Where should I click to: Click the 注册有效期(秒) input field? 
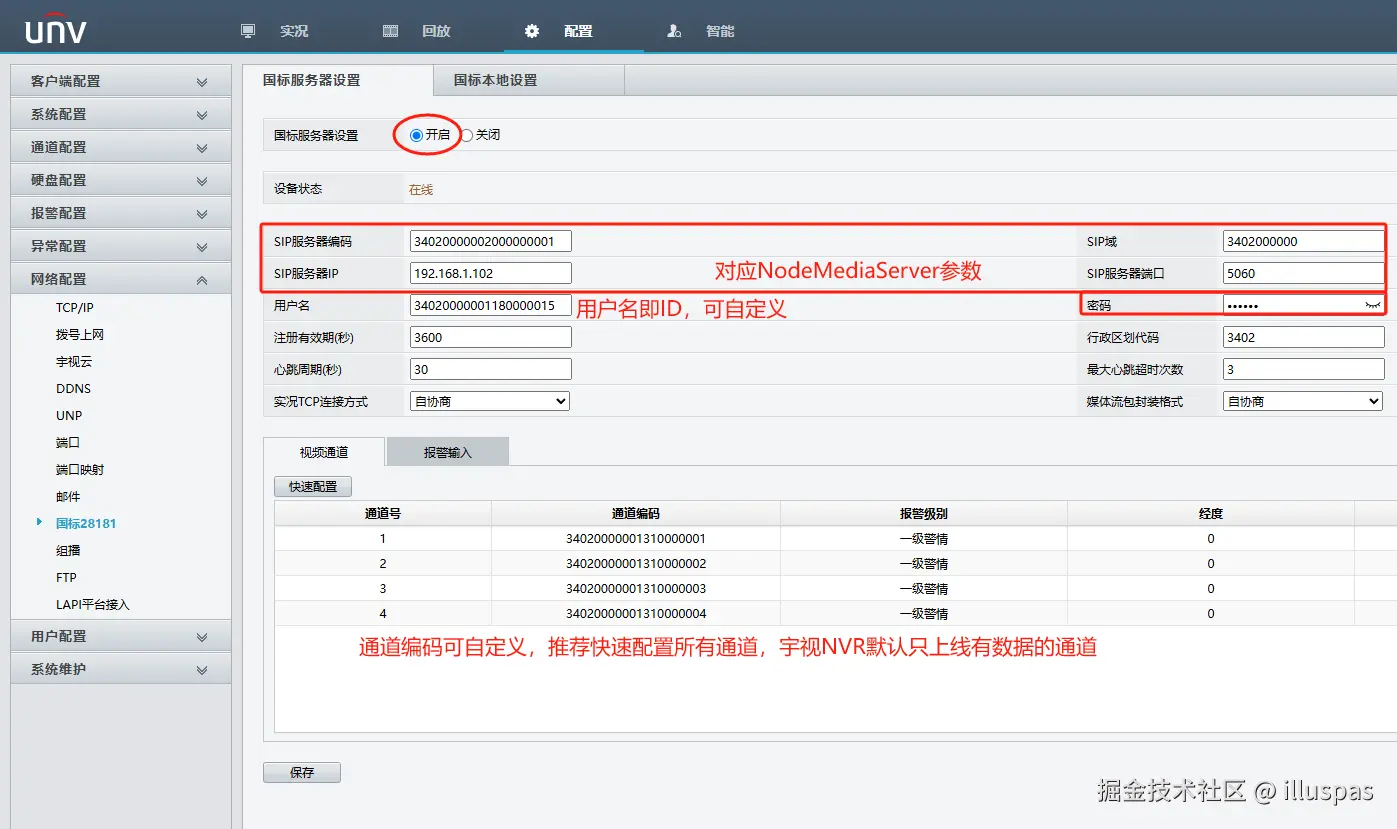(491, 337)
